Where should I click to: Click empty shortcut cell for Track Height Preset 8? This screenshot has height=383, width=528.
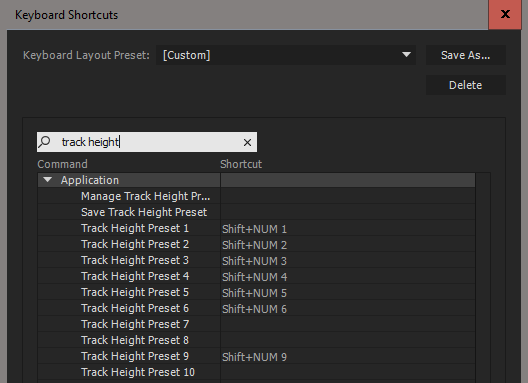(348, 340)
